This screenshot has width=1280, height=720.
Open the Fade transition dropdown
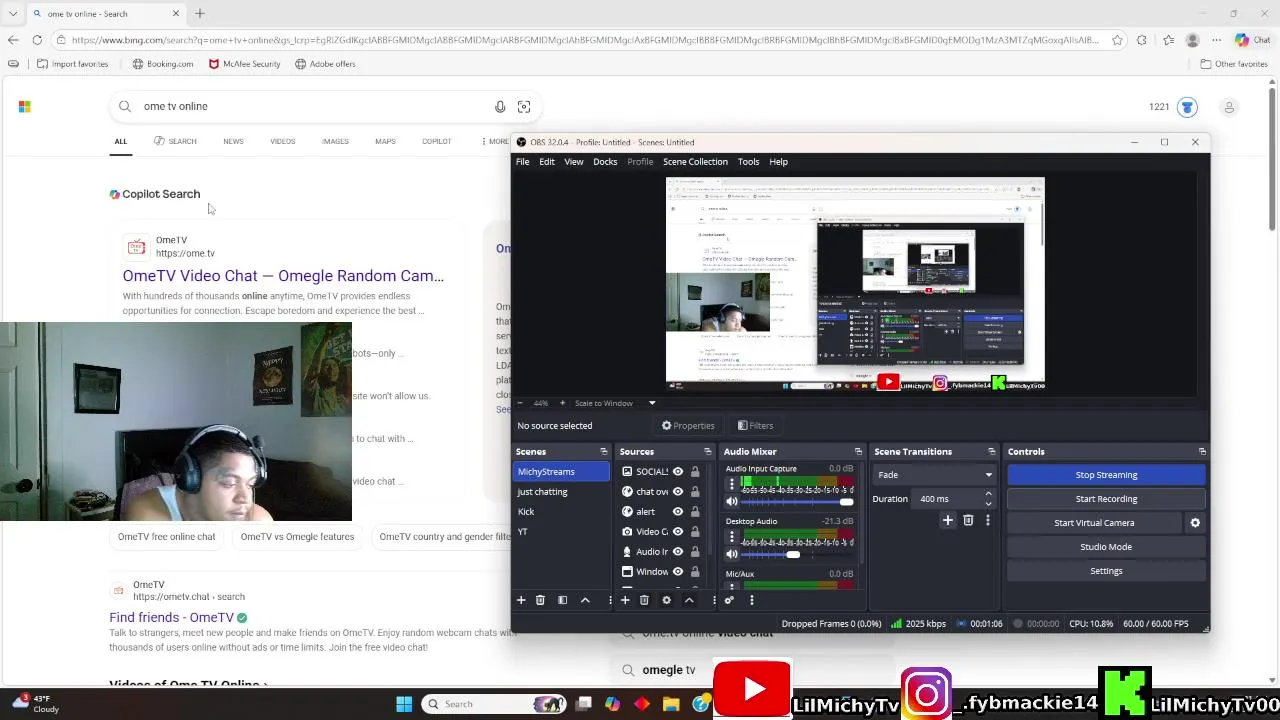tap(935, 475)
